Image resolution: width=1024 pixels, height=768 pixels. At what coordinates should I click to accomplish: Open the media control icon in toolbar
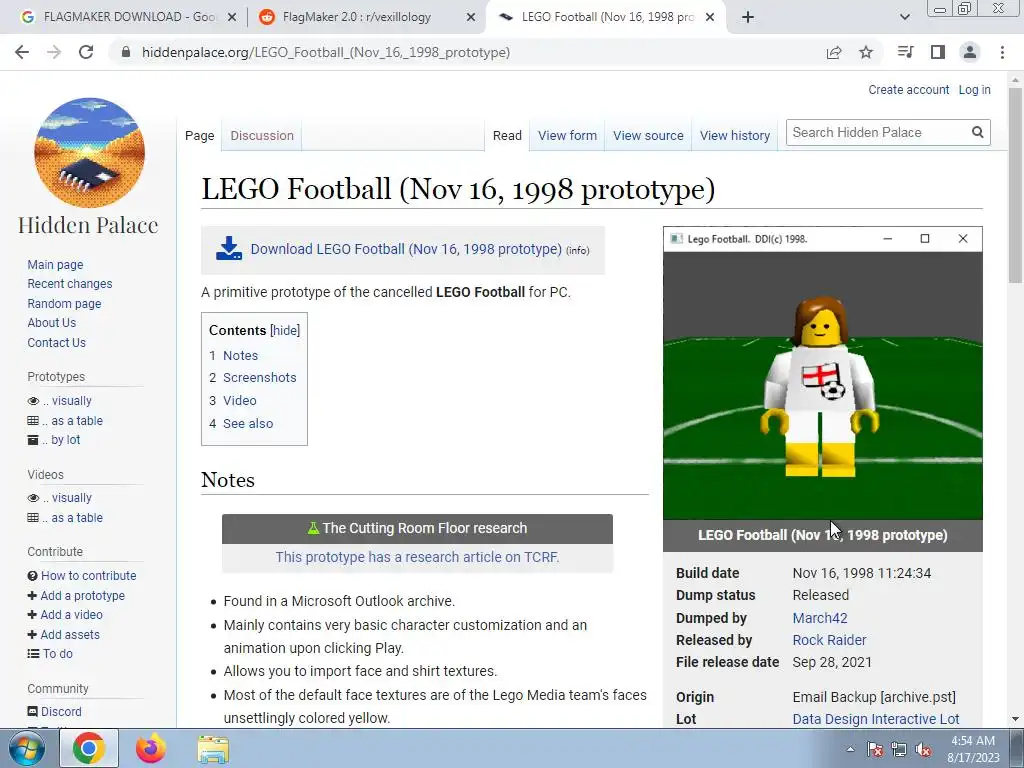(x=905, y=52)
